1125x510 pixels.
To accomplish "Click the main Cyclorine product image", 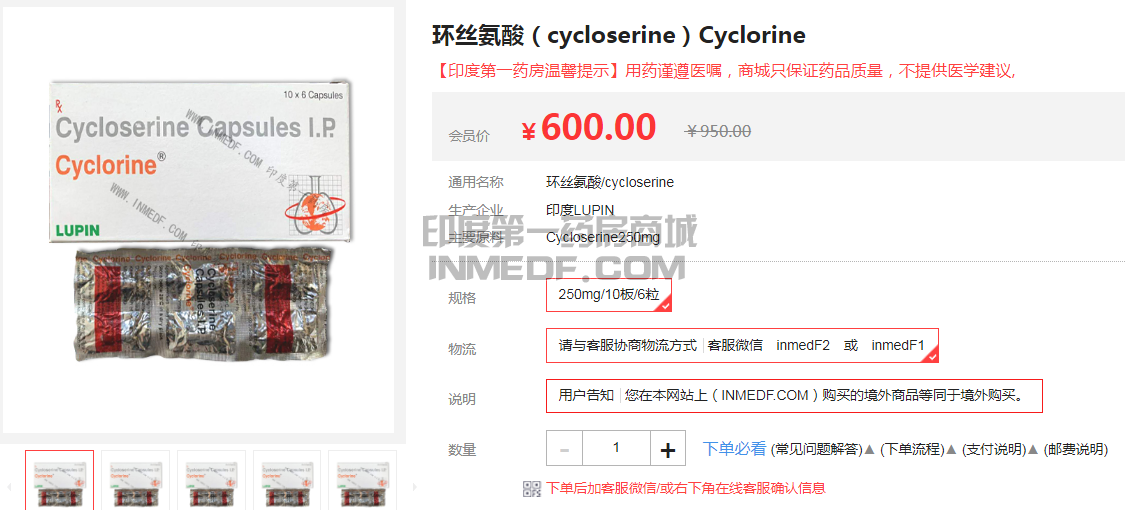I will click(198, 220).
